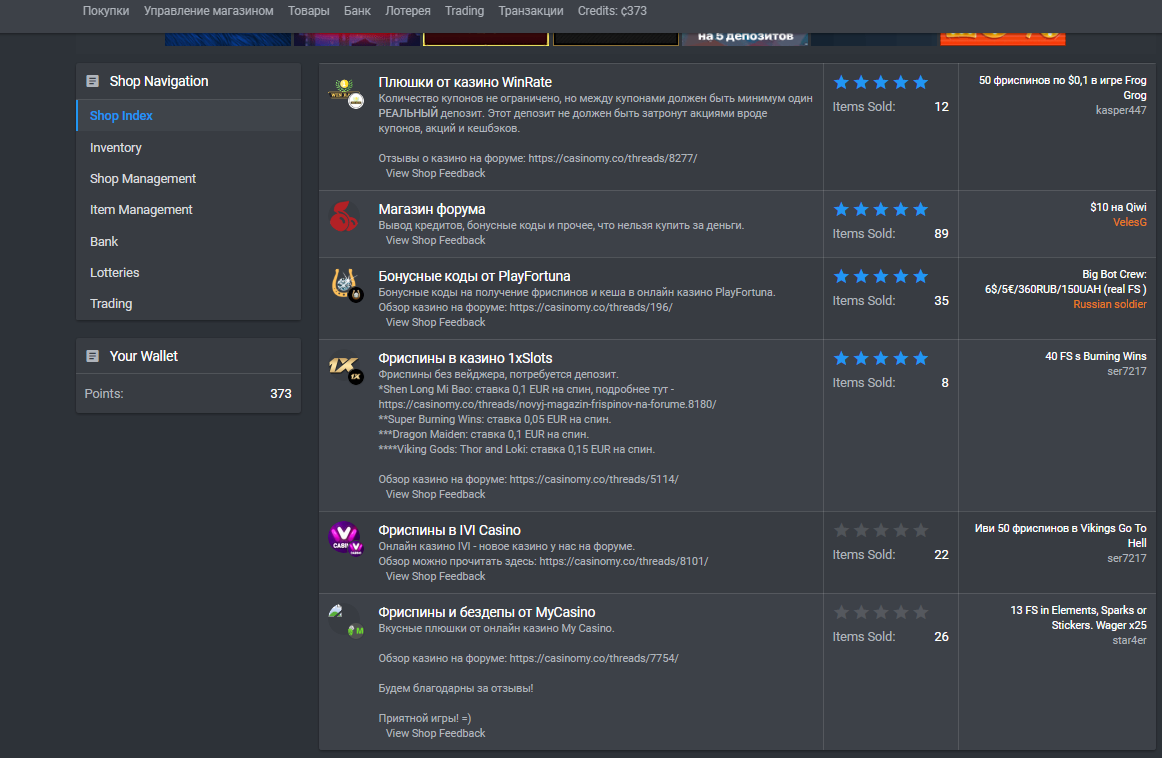View Shop Feedback for MyCasino shop
Screen dimensions: 1162x758
pyautogui.click(x=436, y=734)
